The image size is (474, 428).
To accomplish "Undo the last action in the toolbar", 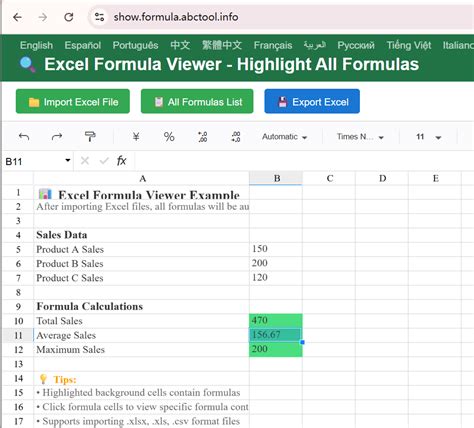I will (24, 137).
